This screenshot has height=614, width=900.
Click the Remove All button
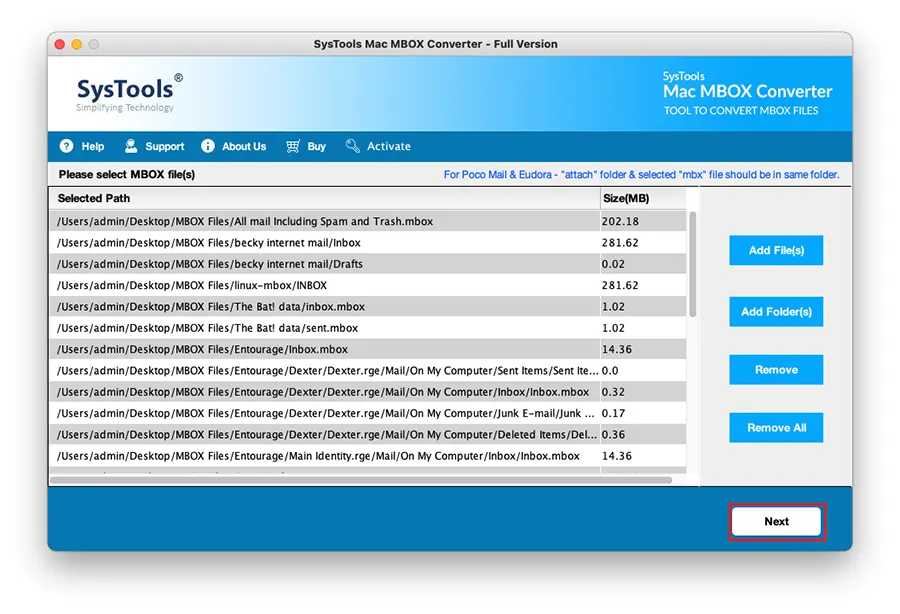tap(776, 428)
